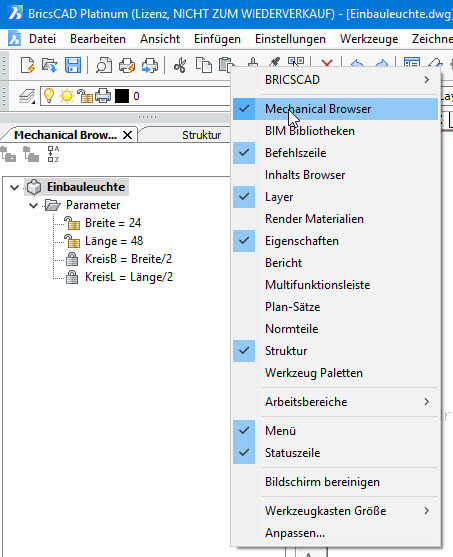Viewport: 453px width, 557px height.
Task: Click the Publish printer icon
Action: (x=150, y=66)
